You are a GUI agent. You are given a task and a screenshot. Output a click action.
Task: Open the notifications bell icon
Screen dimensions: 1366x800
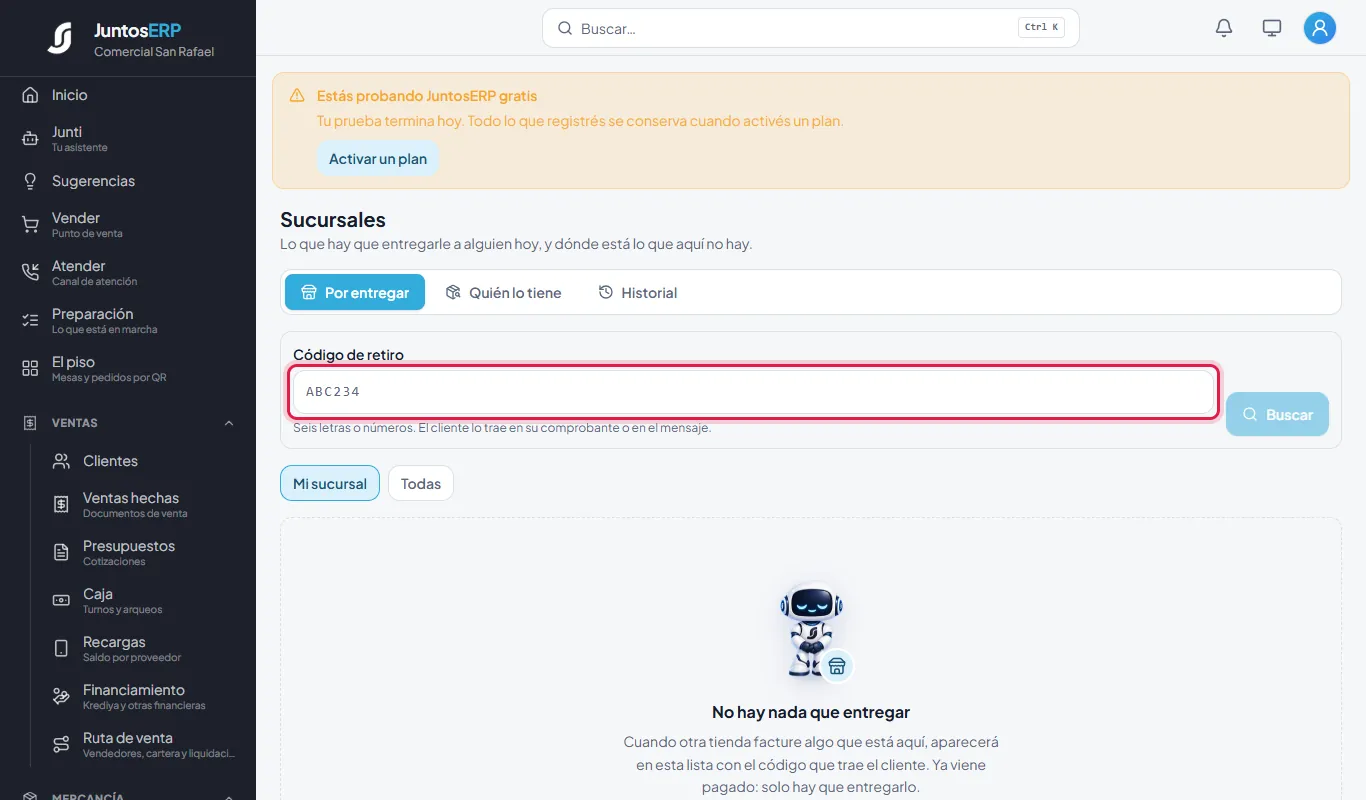(x=1224, y=28)
